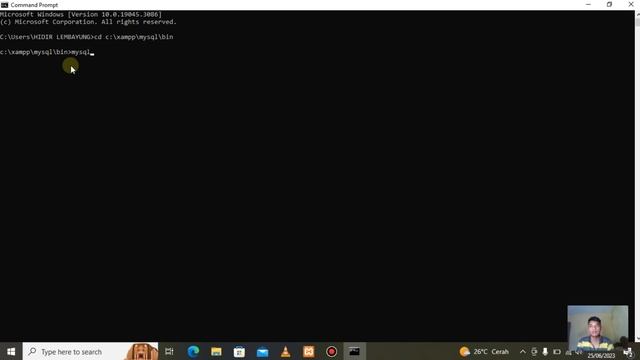Viewport: 640px width, 360px height.
Task: Click the Command Prompt title bar icon
Action: click(4, 5)
